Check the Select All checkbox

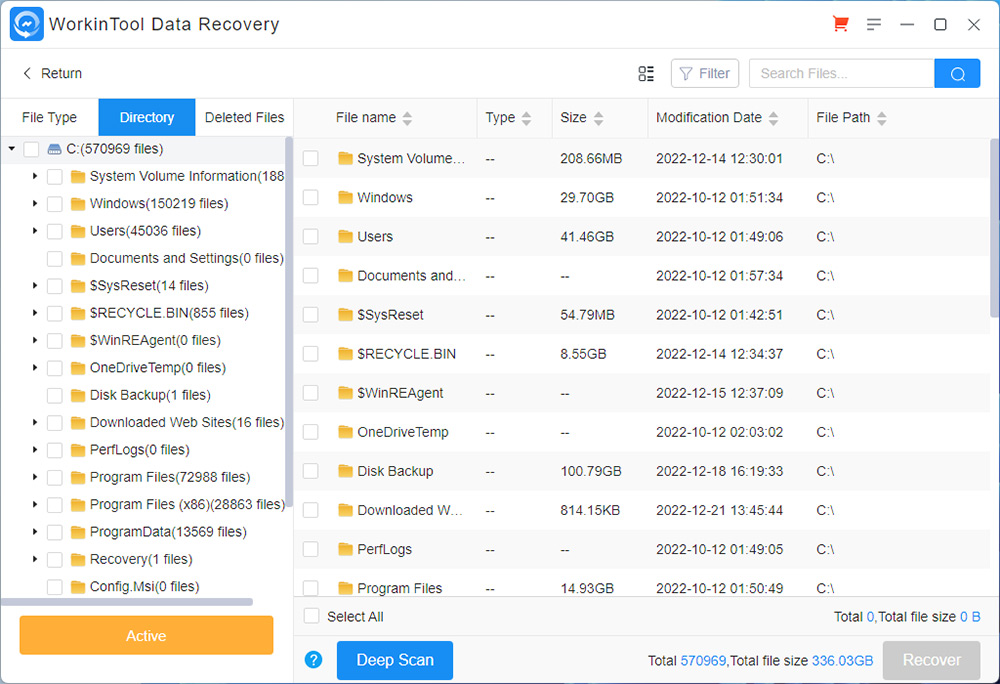pyautogui.click(x=311, y=616)
